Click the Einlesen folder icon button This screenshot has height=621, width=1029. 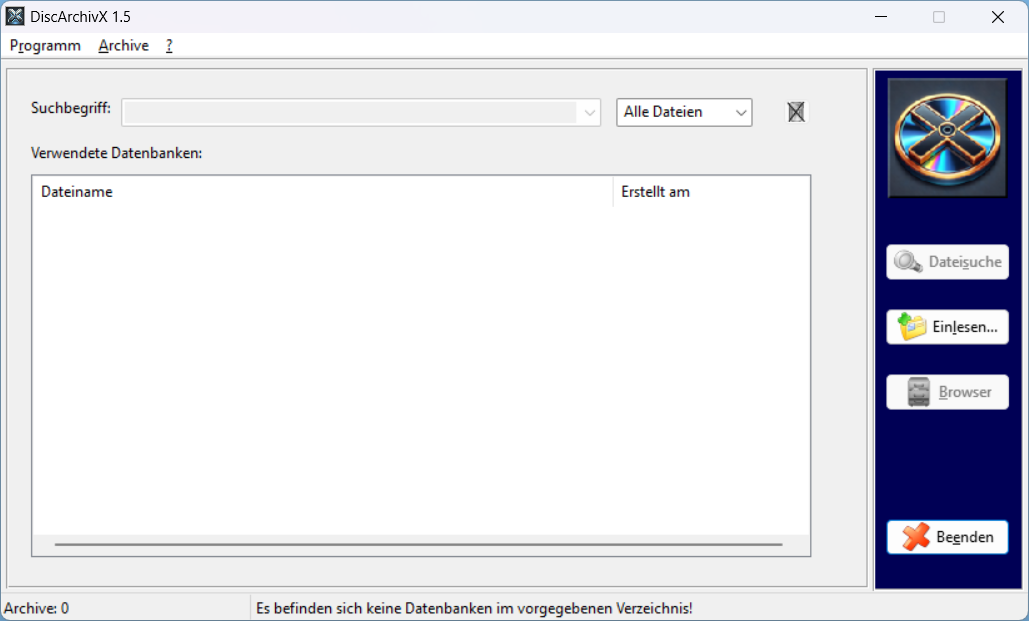(x=947, y=327)
